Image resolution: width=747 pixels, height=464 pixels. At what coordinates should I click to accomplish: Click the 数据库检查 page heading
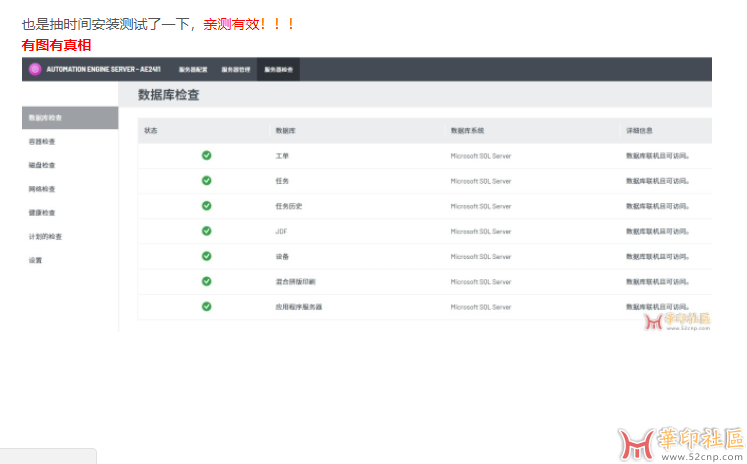tap(169, 95)
